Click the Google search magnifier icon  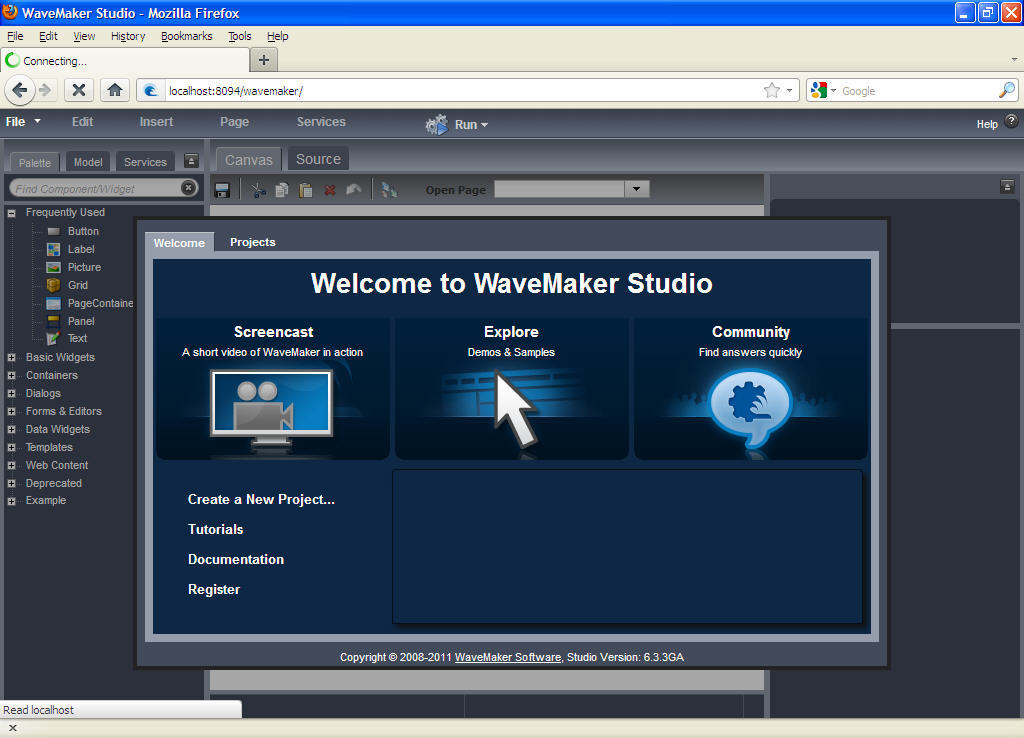tap(1007, 90)
